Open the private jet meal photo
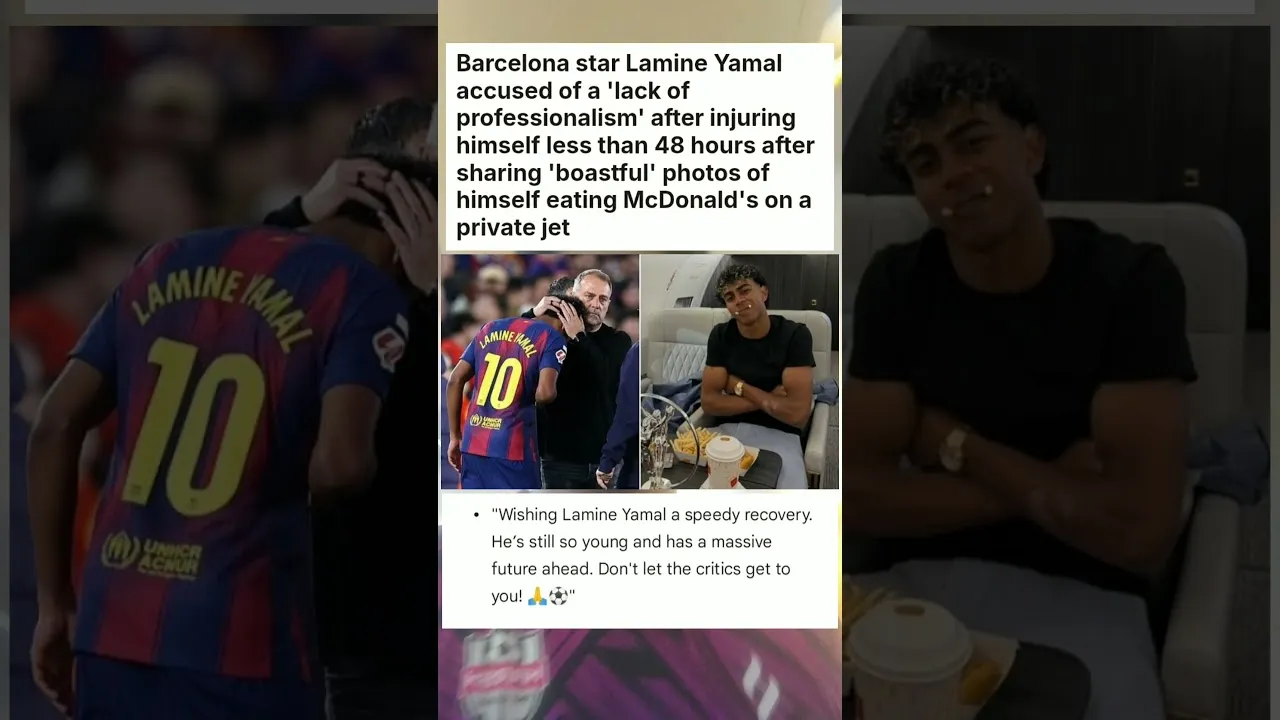Image resolution: width=1280 pixels, height=720 pixels. (740, 371)
